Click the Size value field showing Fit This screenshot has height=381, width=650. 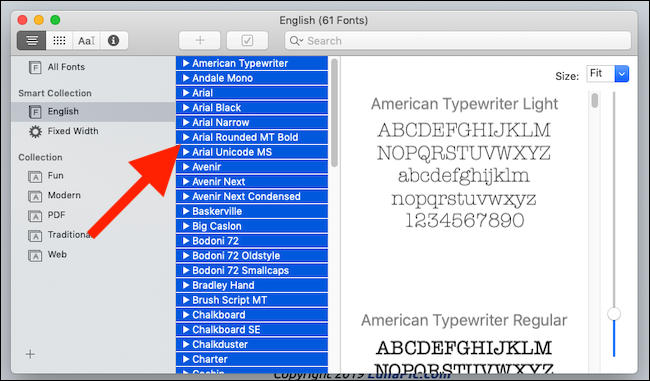601,74
